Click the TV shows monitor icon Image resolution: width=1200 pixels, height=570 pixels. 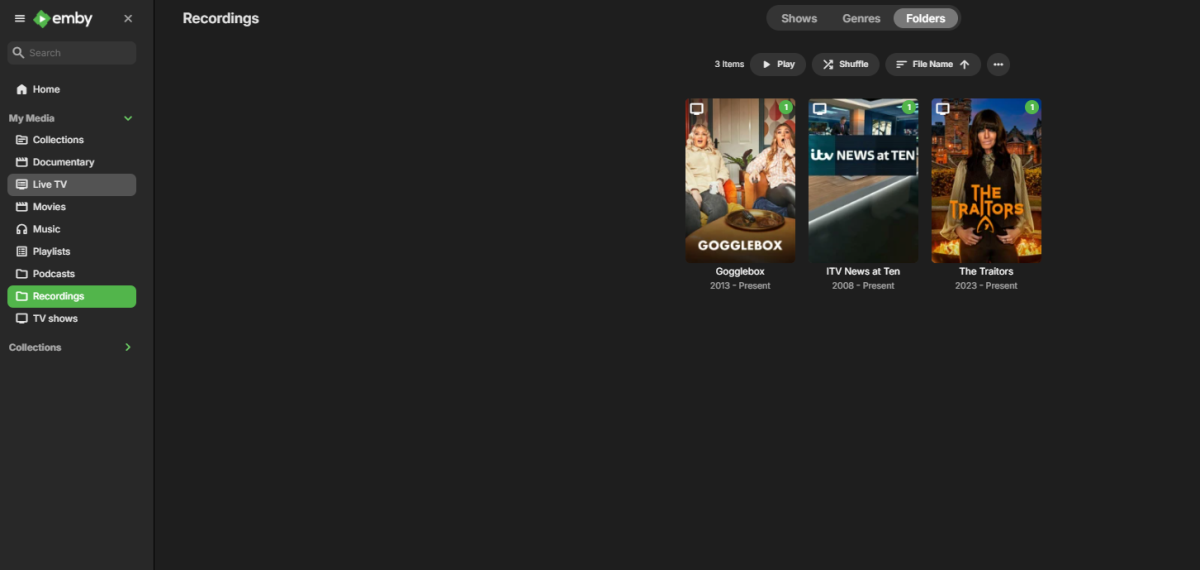22,318
